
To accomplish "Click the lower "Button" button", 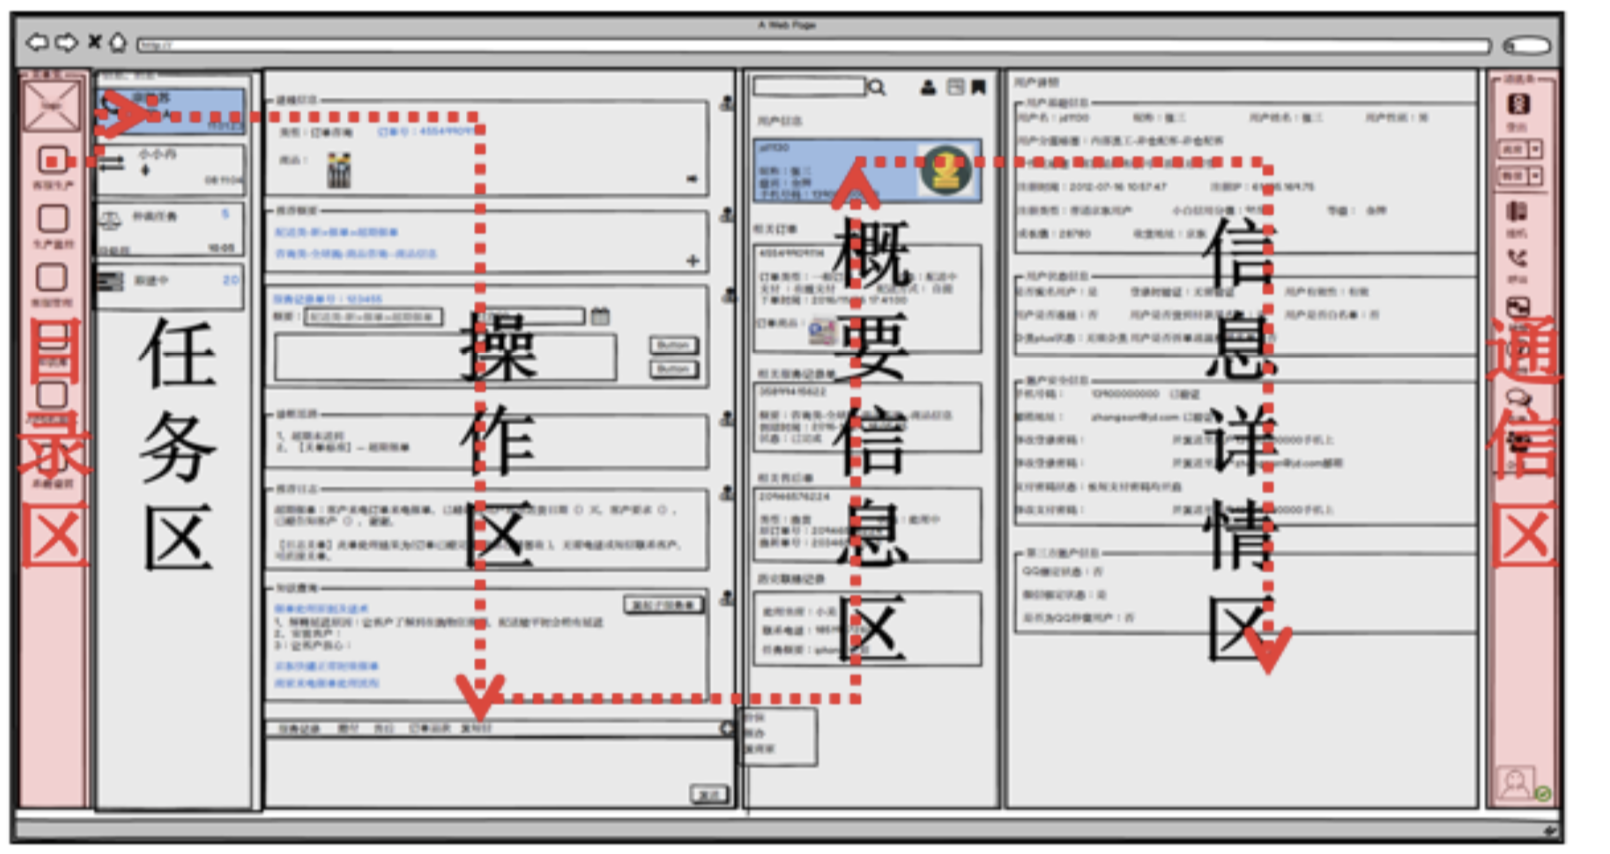I will tap(673, 369).
